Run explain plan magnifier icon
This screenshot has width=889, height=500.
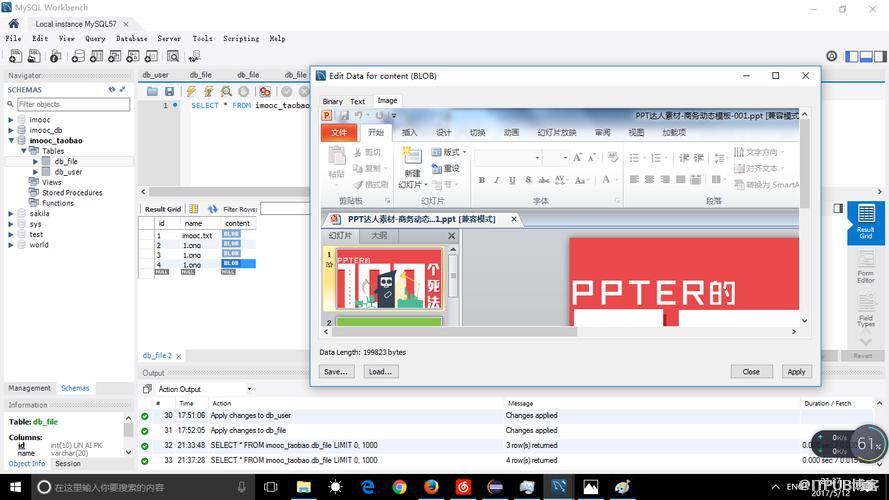[x=226, y=91]
